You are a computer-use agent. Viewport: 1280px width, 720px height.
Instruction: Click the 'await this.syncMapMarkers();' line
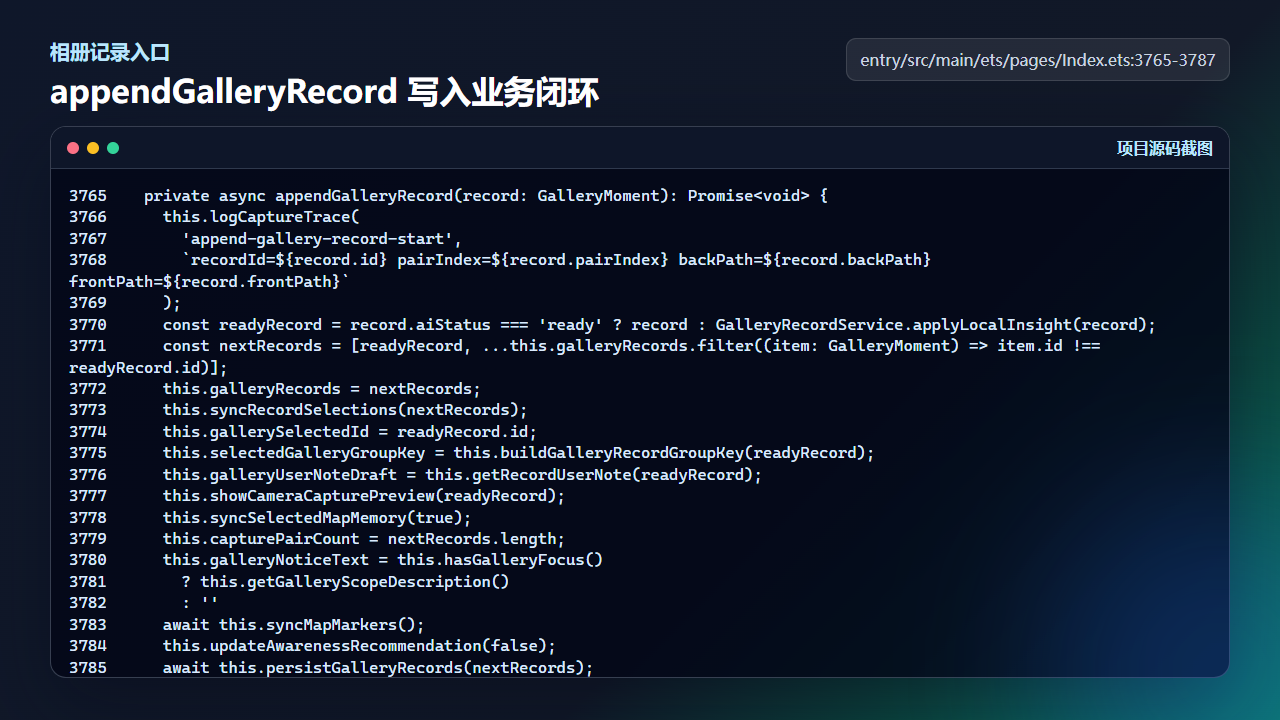[294, 625]
